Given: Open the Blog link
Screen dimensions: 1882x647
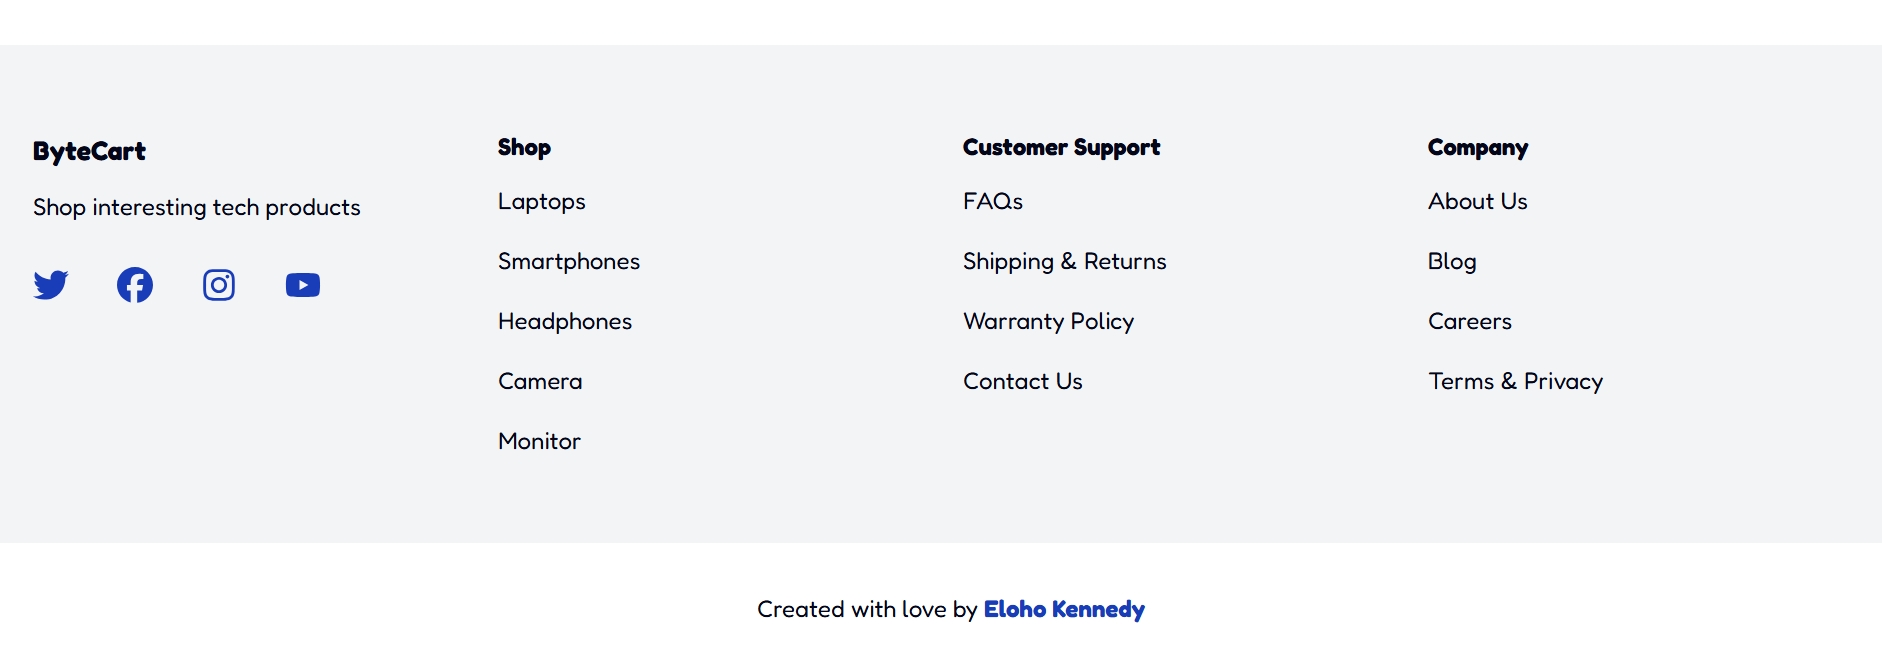Looking at the screenshot, I should coord(1452,262).
